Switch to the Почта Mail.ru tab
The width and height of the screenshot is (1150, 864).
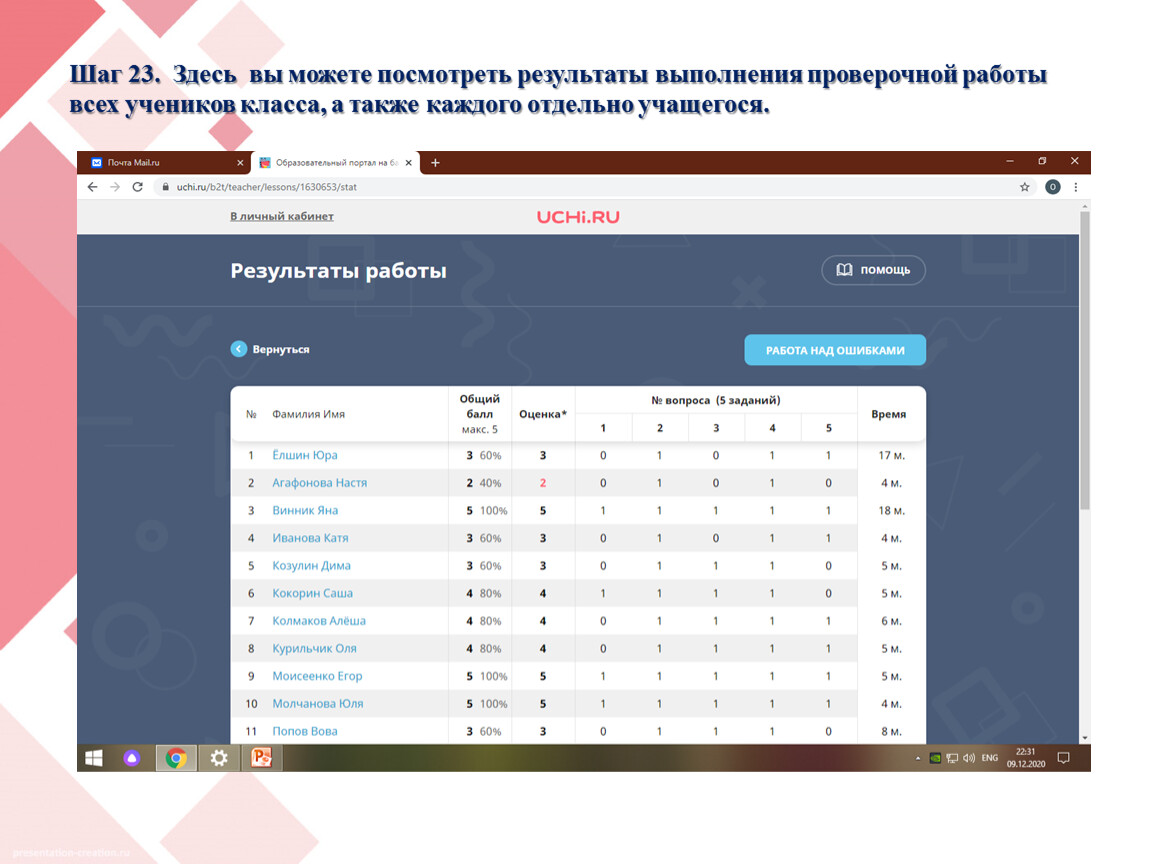pyautogui.click(x=160, y=163)
